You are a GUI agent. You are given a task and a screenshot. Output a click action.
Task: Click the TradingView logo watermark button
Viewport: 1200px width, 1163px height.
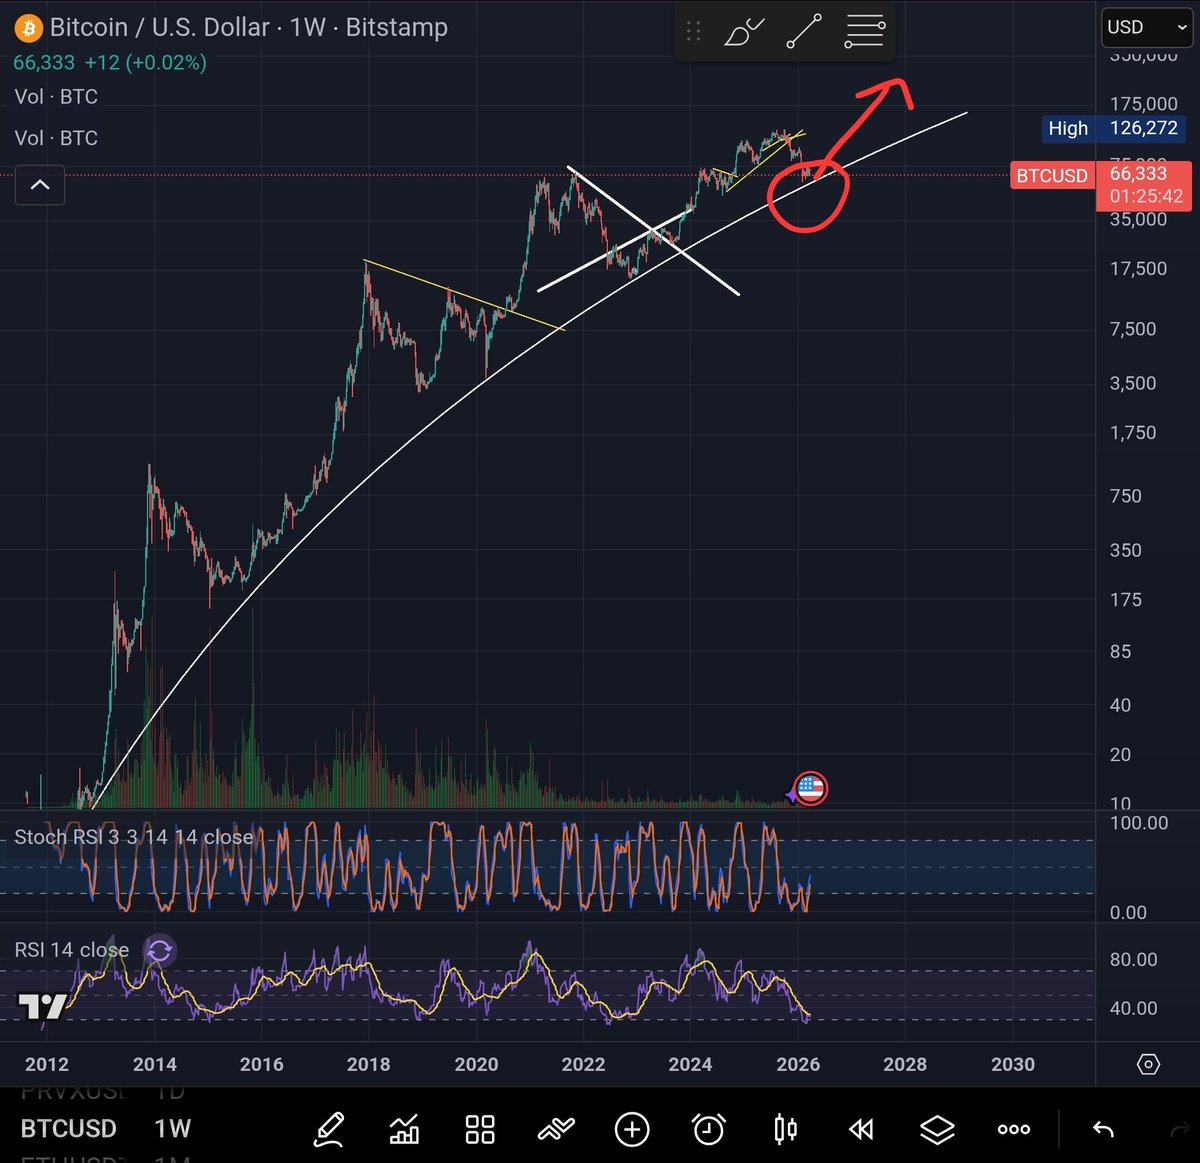click(x=43, y=1006)
